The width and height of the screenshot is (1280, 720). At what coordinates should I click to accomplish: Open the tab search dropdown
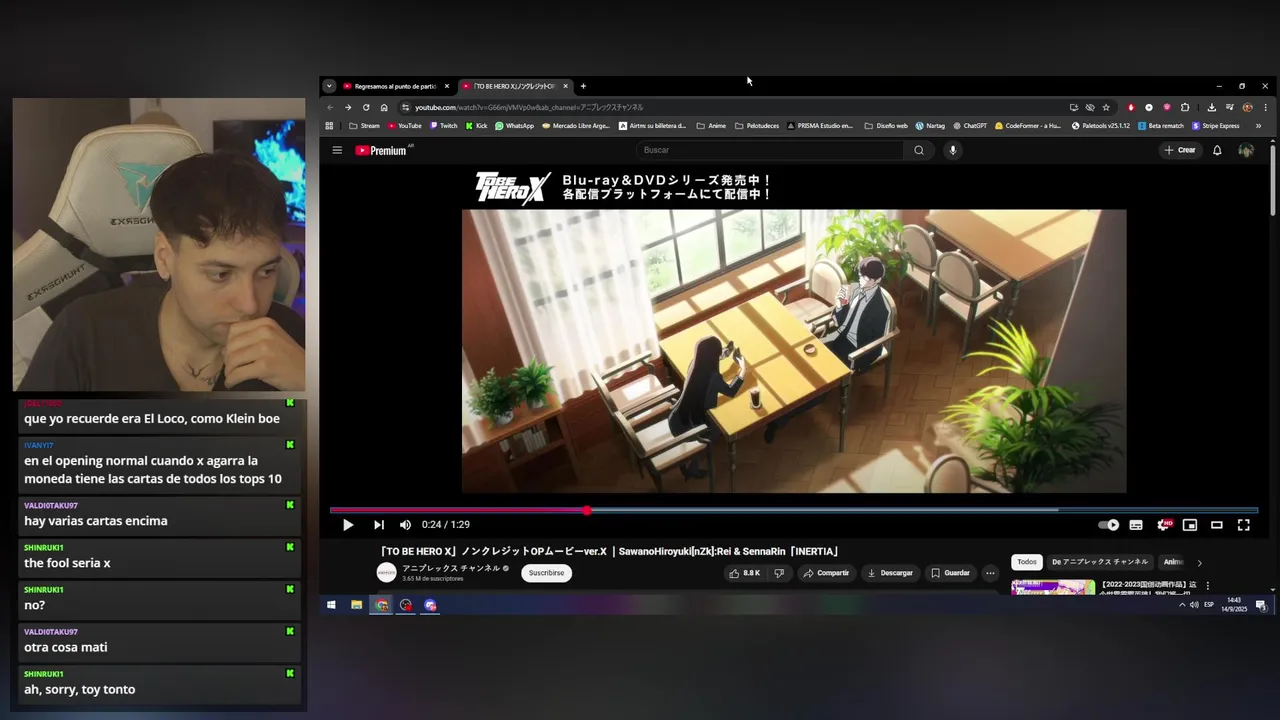(x=329, y=86)
